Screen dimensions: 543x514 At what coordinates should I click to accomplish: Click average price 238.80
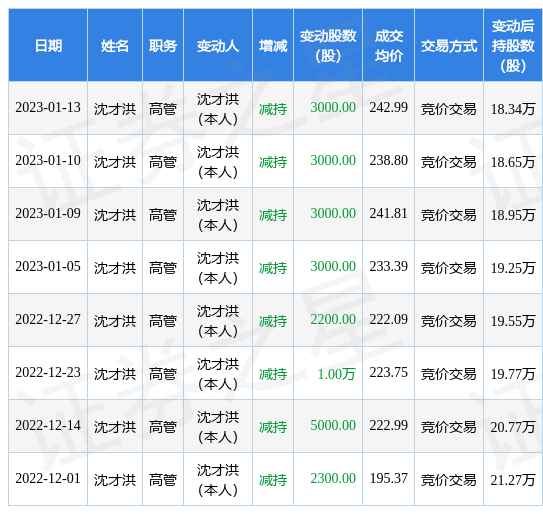point(388,160)
